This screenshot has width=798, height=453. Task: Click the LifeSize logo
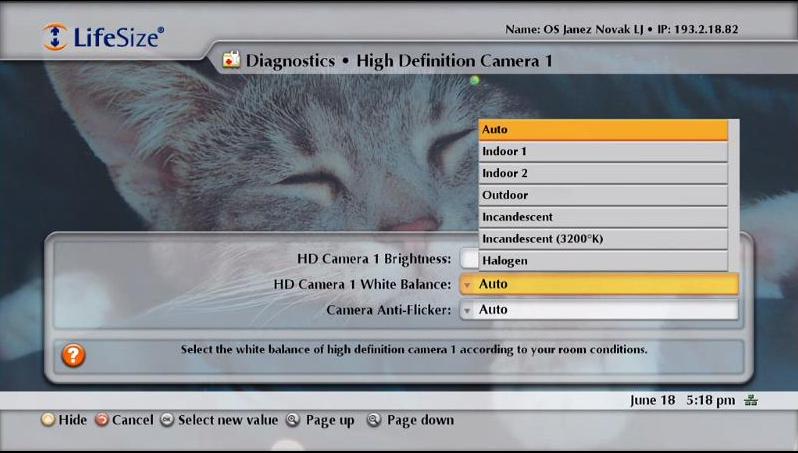click(103, 37)
